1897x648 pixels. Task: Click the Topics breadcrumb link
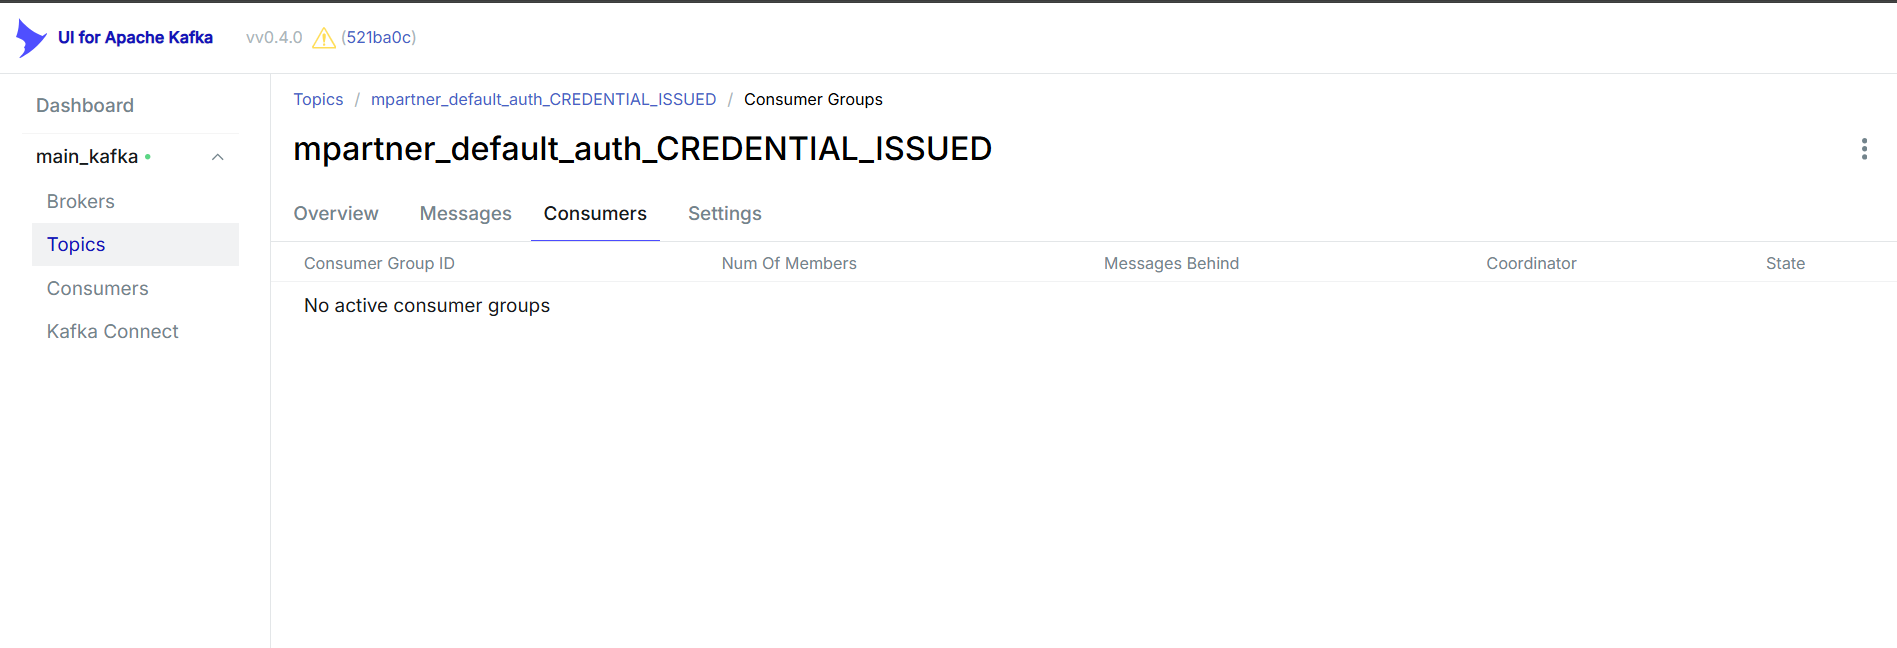[x=318, y=99]
